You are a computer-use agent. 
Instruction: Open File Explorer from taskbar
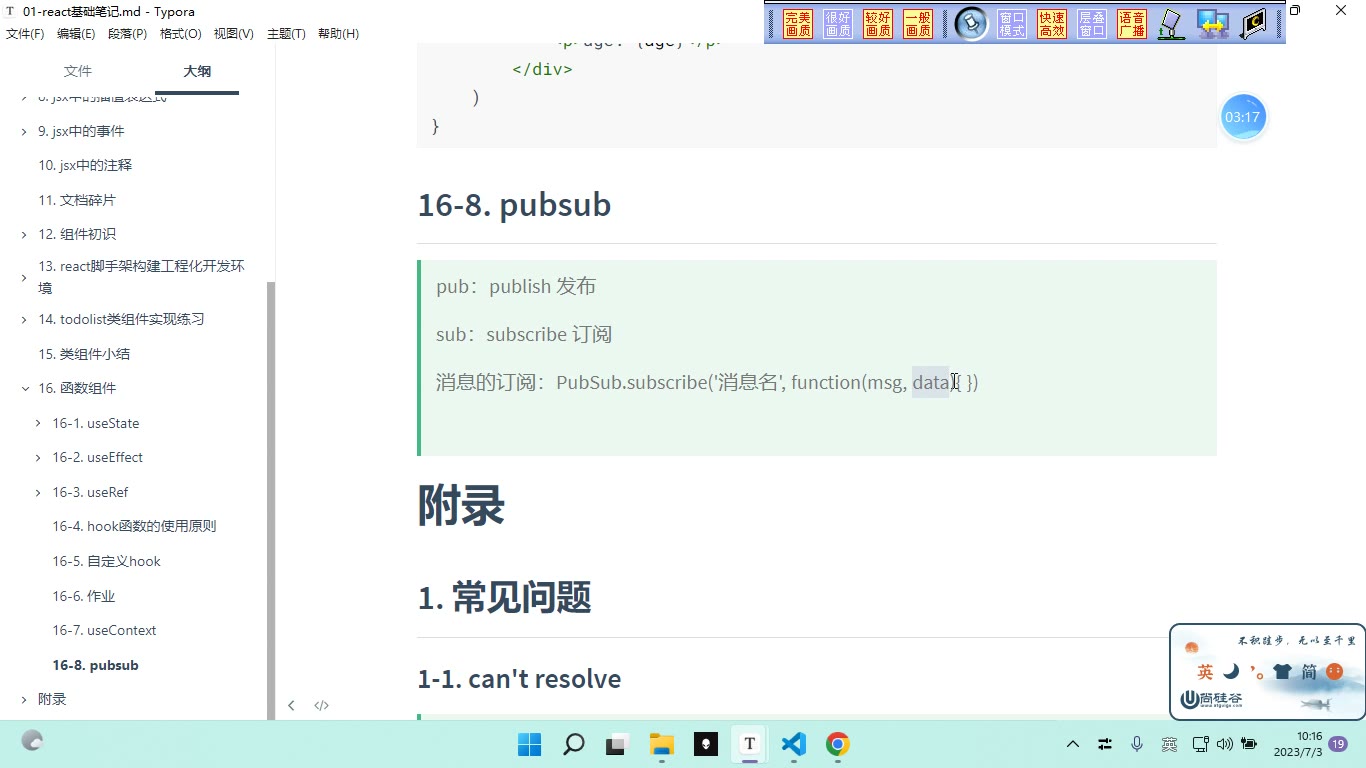(662, 744)
